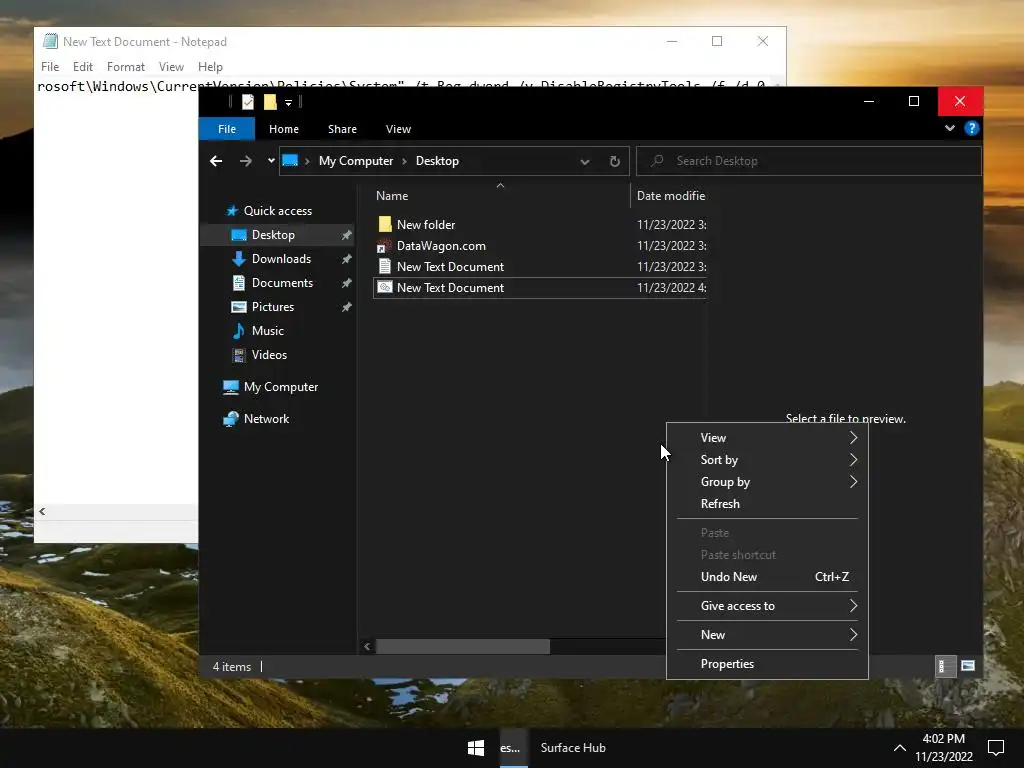Click the file list scrollbar left arrow
The height and width of the screenshot is (768, 1024).
(x=367, y=647)
